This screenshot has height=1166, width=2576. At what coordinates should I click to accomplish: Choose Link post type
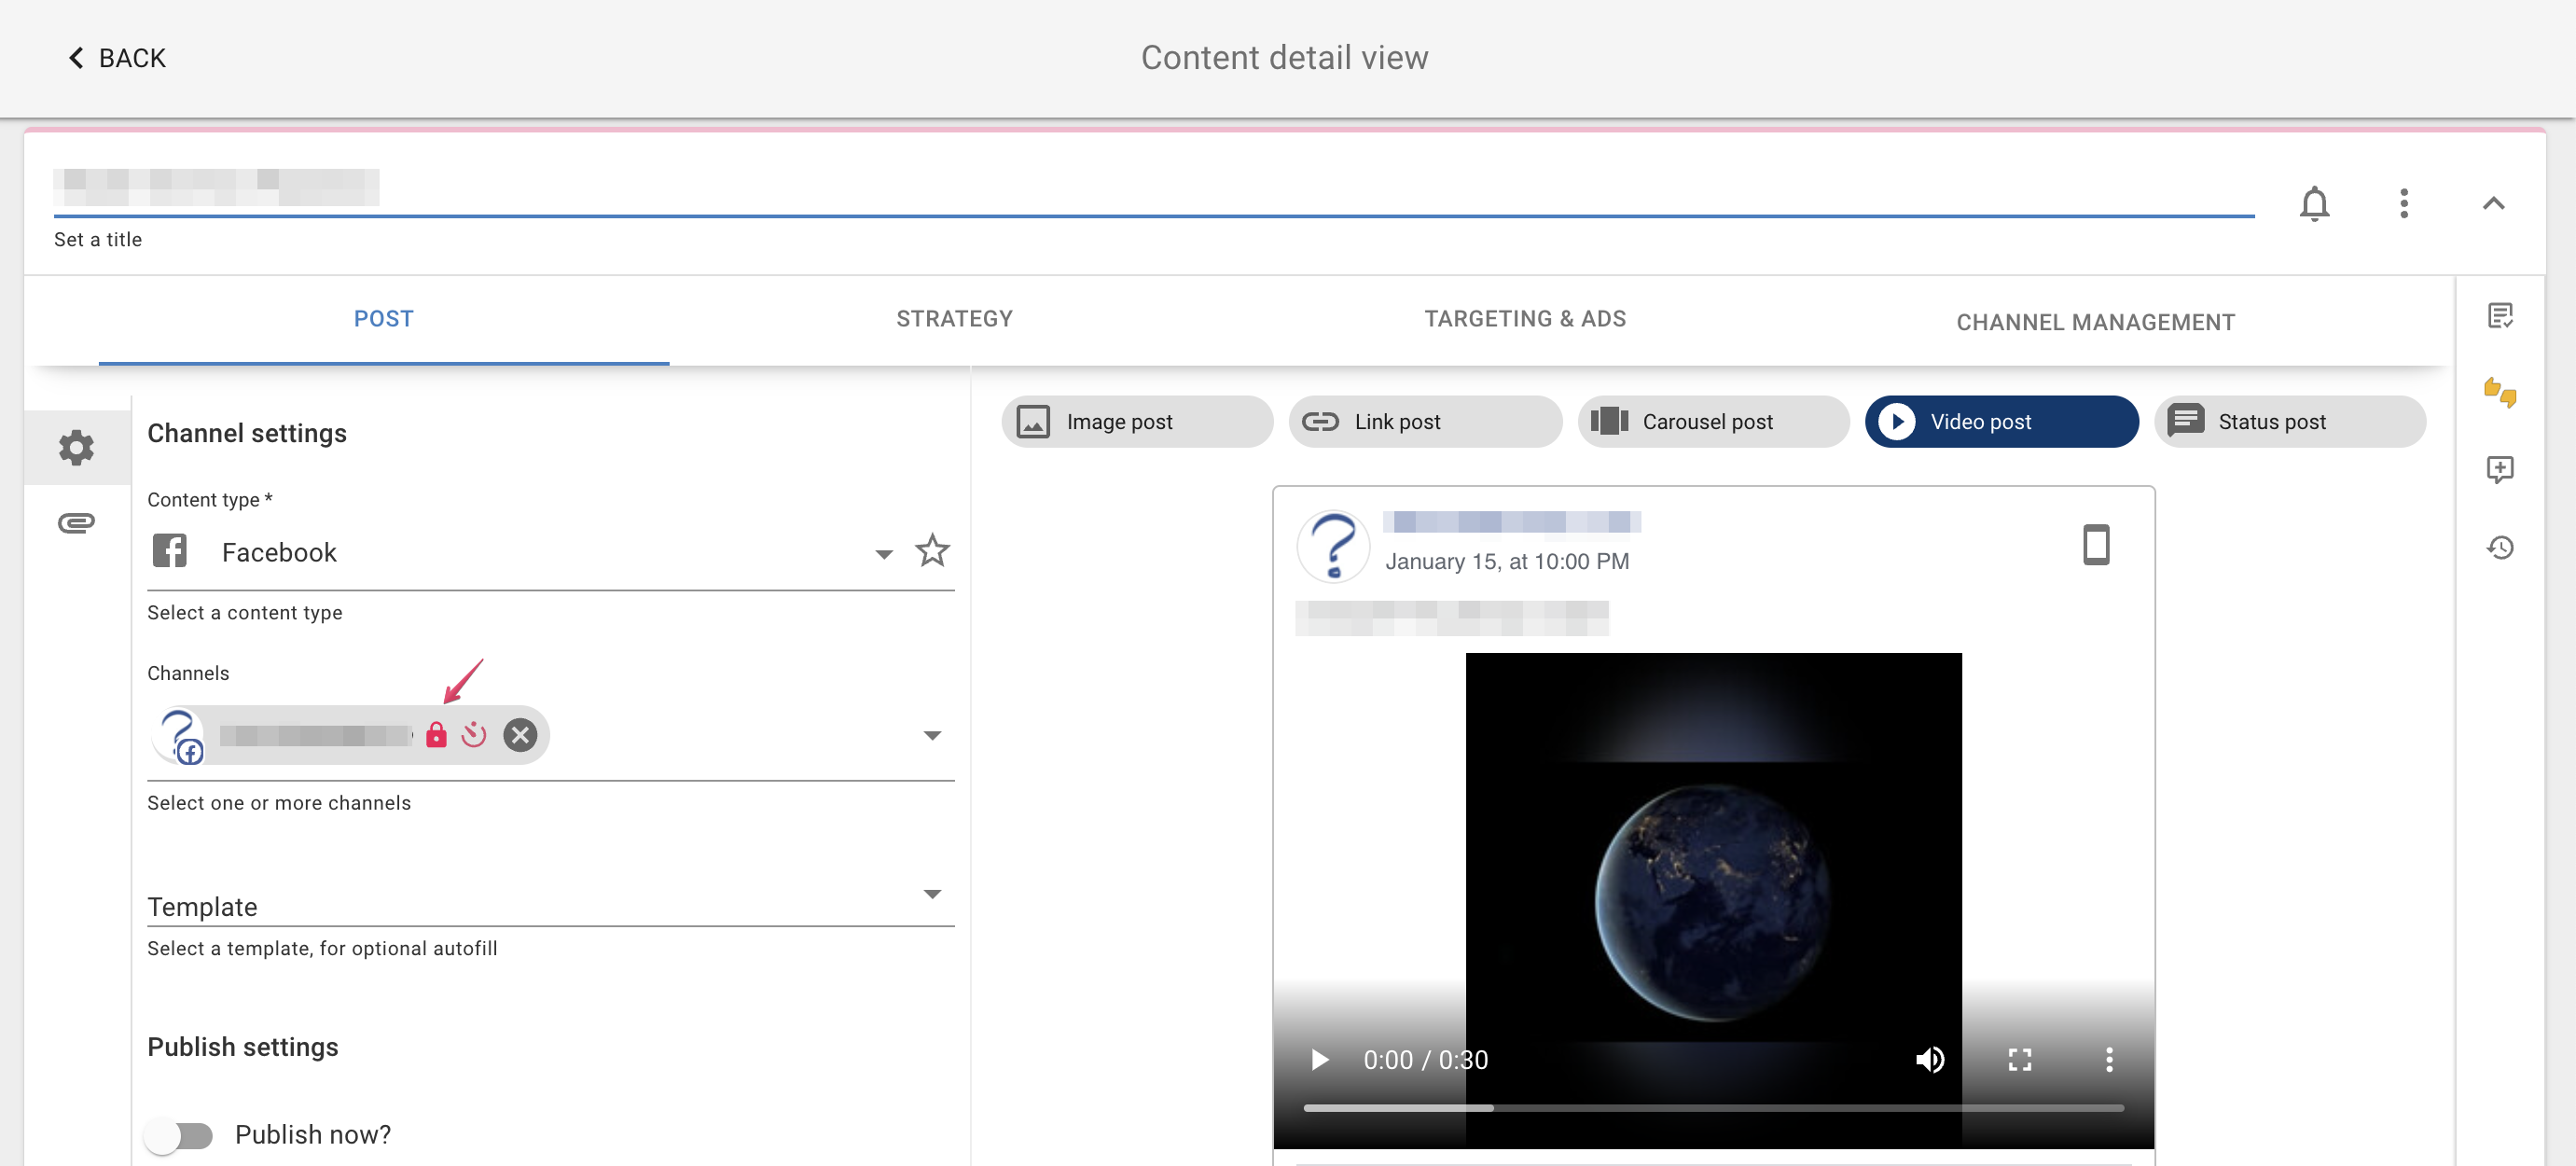point(1425,421)
